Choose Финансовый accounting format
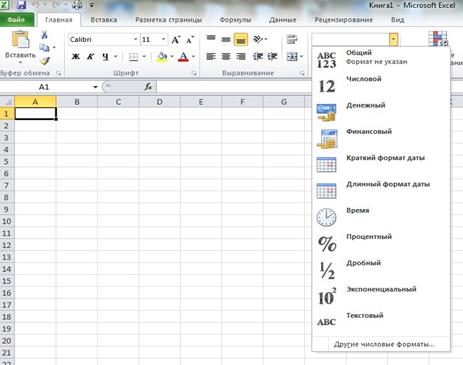The image size is (463, 365). [x=380, y=139]
